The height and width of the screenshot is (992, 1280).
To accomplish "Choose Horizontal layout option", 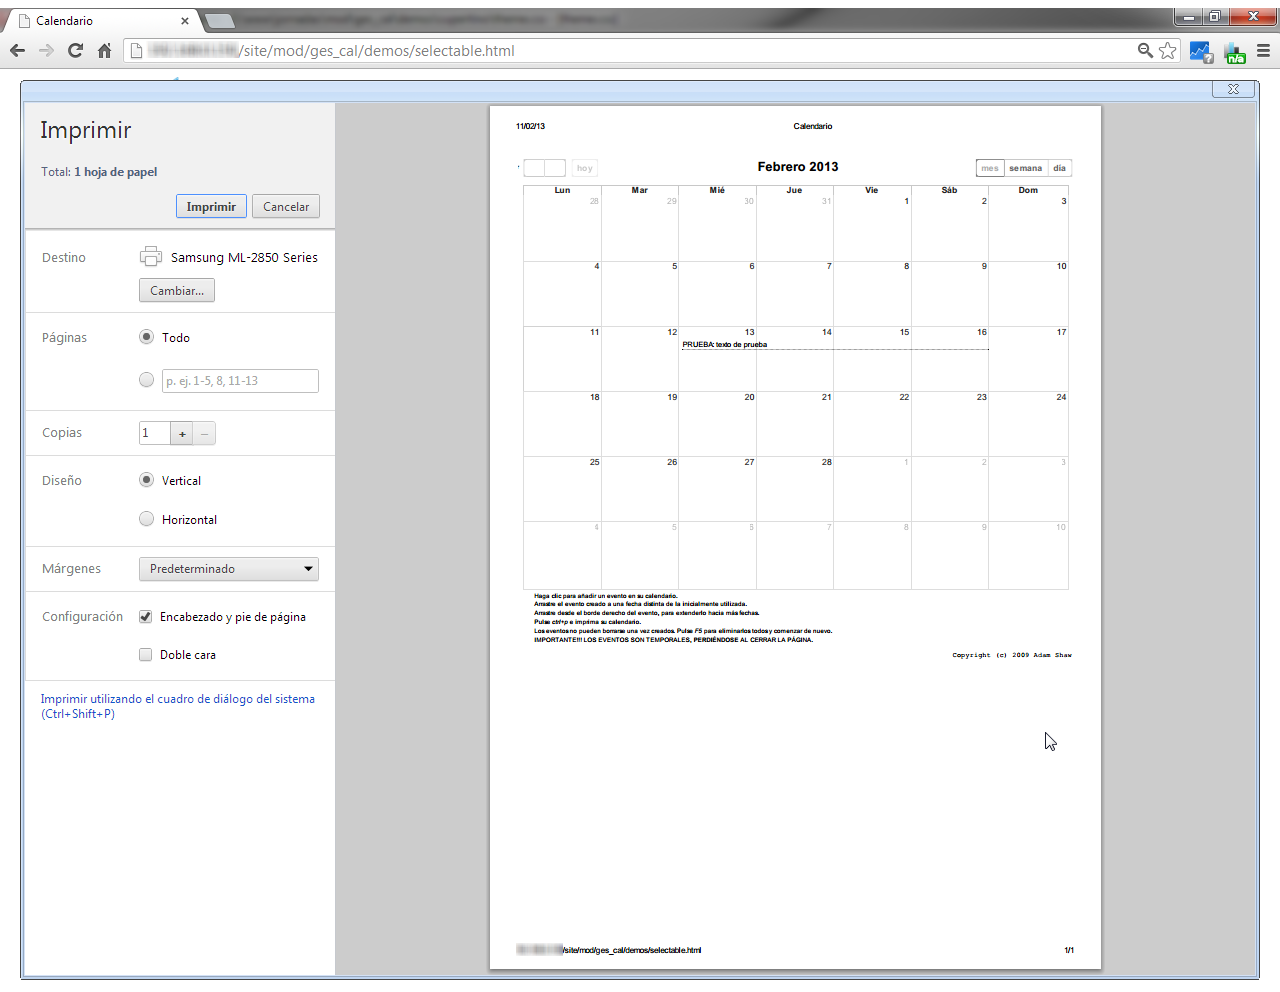I will pyautogui.click(x=147, y=519).
